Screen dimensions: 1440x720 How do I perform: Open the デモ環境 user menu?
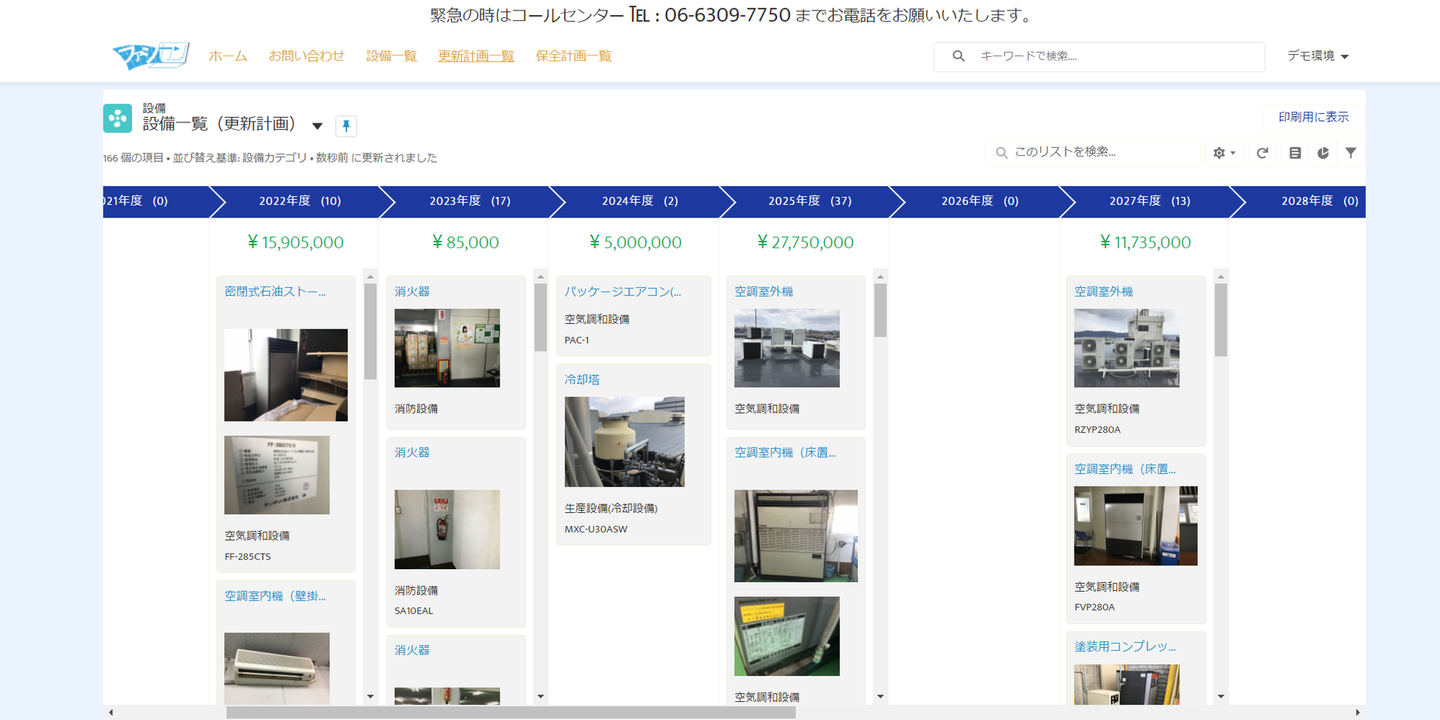[x=1318, y=56]
